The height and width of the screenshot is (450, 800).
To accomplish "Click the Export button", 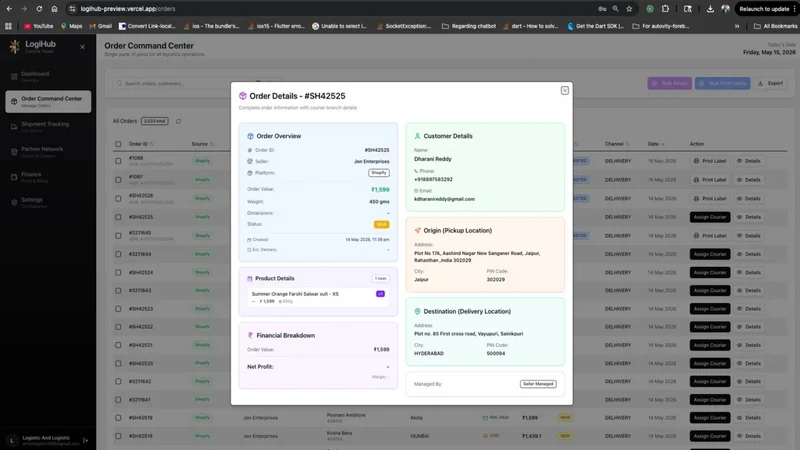I will [x=770, y=83].
